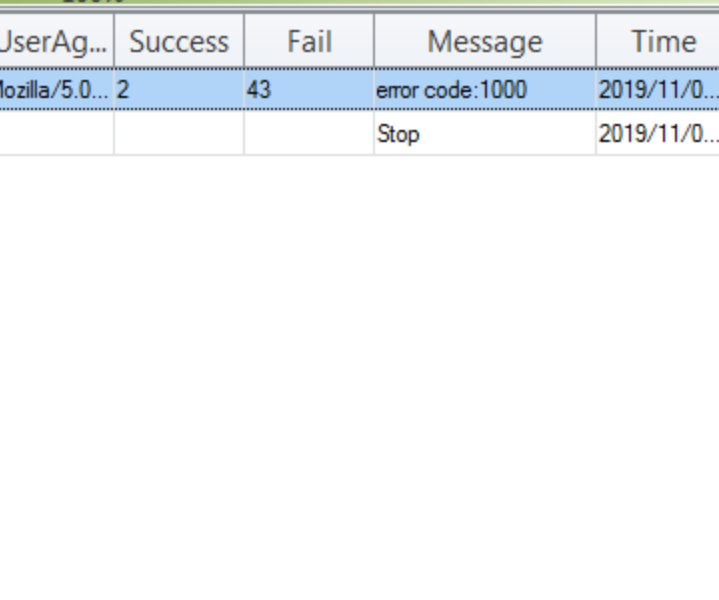Image resolution: width=719 pixels, height=600 pixels.
Task: Sort the list by Fail column
Action: tap(309, 42)
